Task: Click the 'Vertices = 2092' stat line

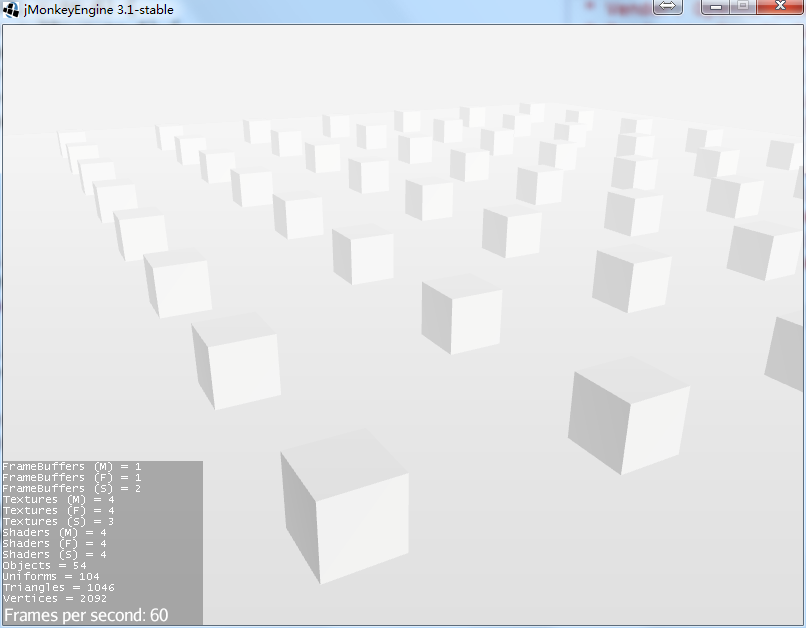Action: [54, 598]
